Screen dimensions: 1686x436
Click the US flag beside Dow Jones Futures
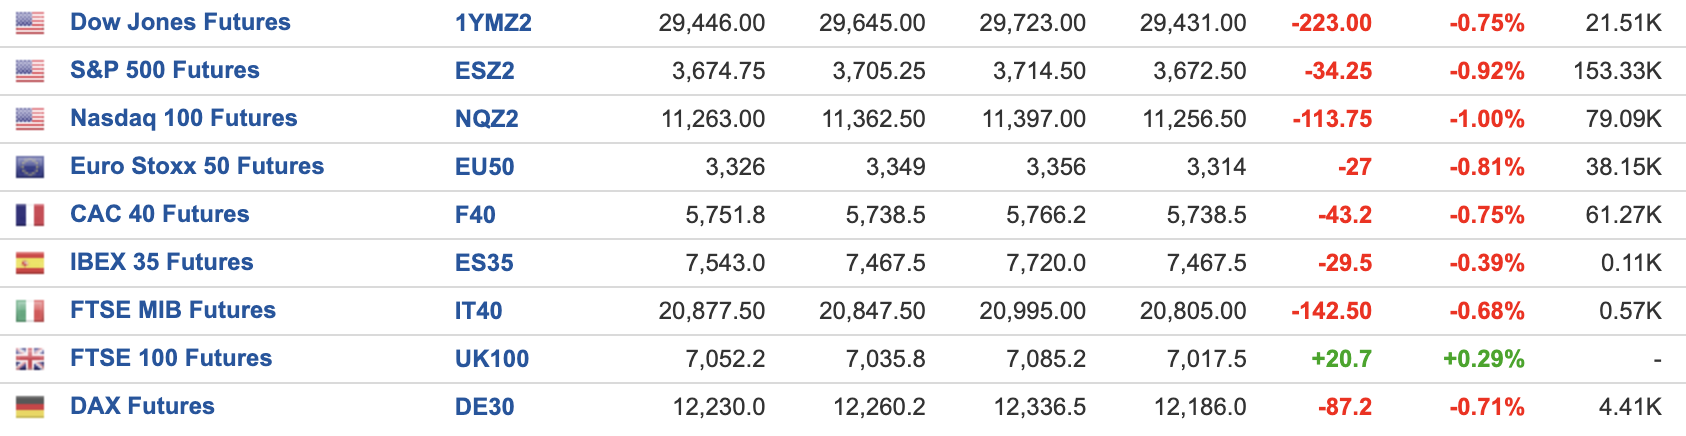click(30, 23)
